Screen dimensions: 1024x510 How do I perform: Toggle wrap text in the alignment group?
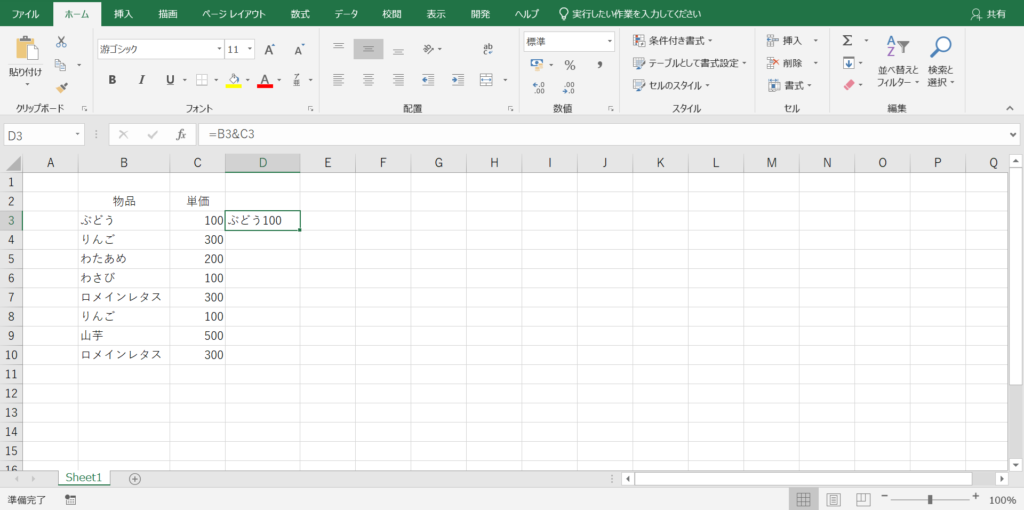coord(488,49)
